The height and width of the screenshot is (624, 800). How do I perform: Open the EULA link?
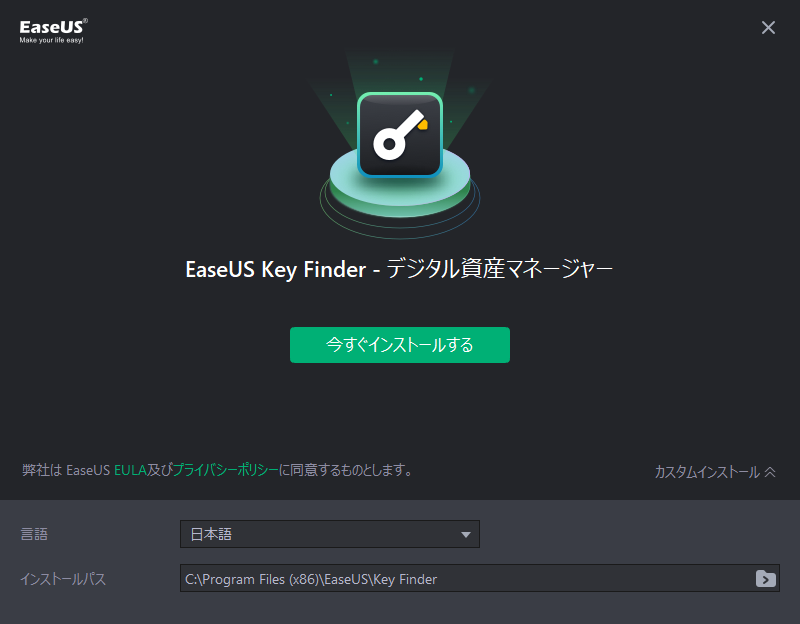[x=130, y=470]
